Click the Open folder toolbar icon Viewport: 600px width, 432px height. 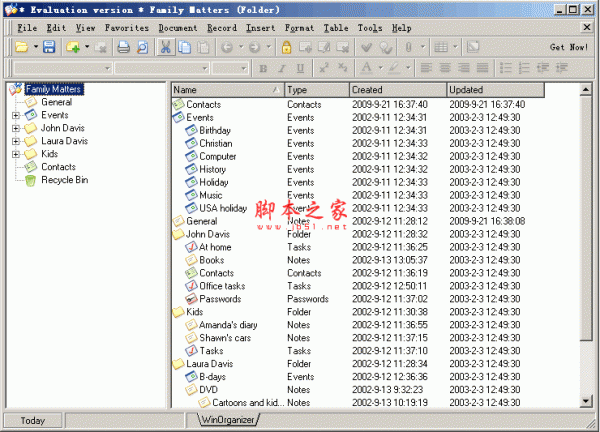(x=22, y=47)
